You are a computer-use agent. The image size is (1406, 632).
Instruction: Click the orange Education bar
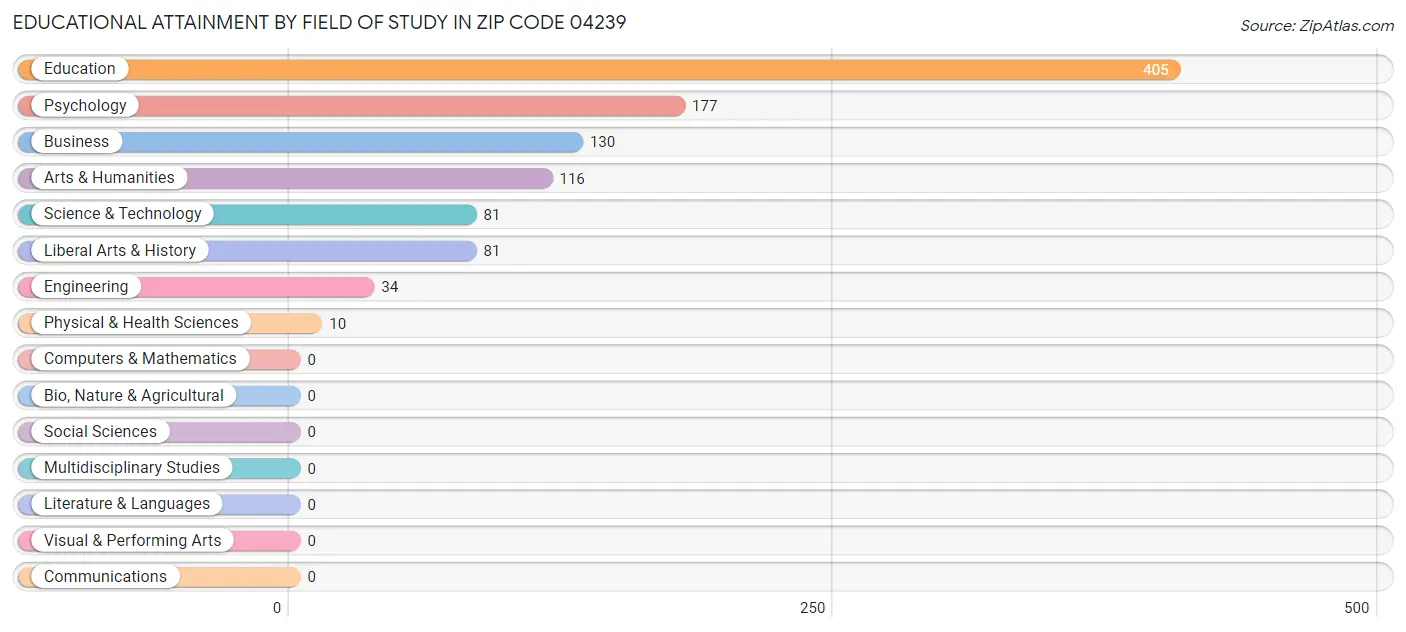click(599, 69)
